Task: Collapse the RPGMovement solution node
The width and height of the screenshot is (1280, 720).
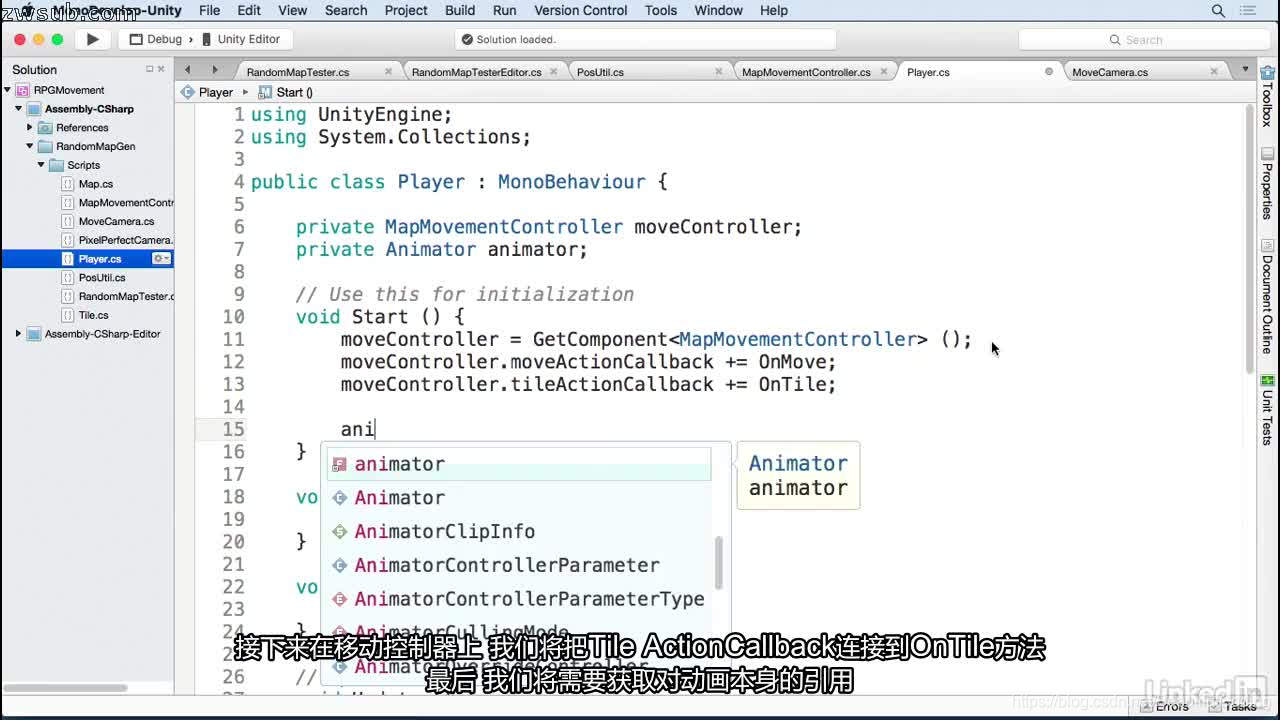Action: click(8, 90)
